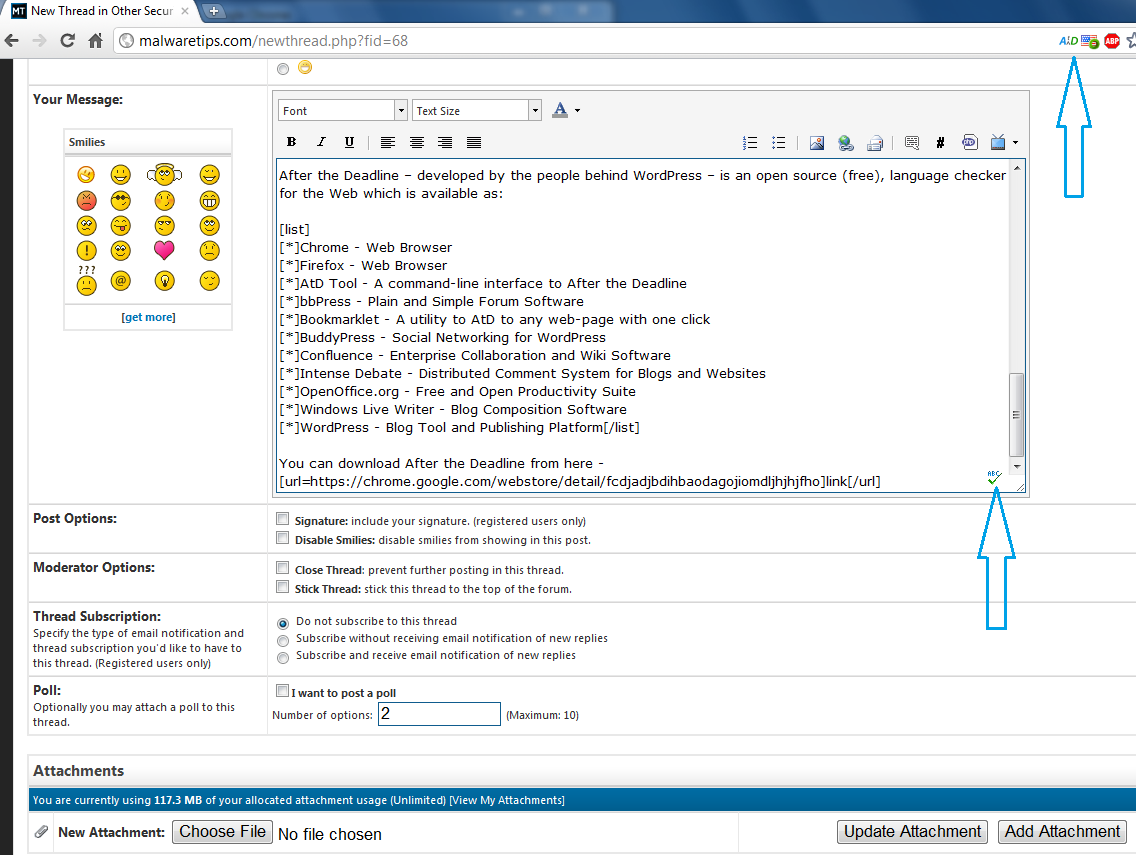1136x855 pixels.
Task: Open the Font dropdown
Action: (x=343, y=110)
